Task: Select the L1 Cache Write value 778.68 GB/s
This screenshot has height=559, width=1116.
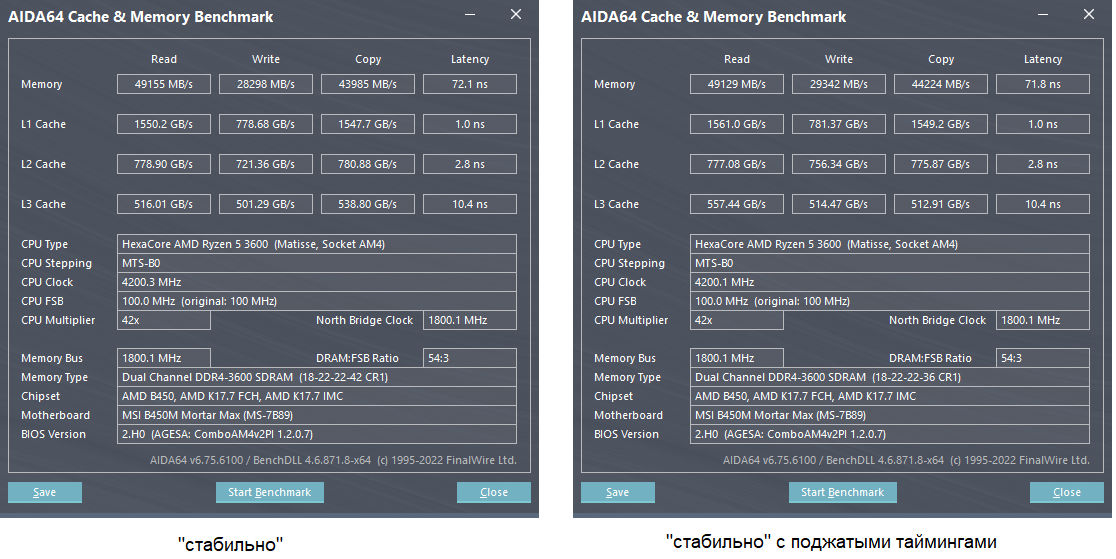Action: coord(267,124)
